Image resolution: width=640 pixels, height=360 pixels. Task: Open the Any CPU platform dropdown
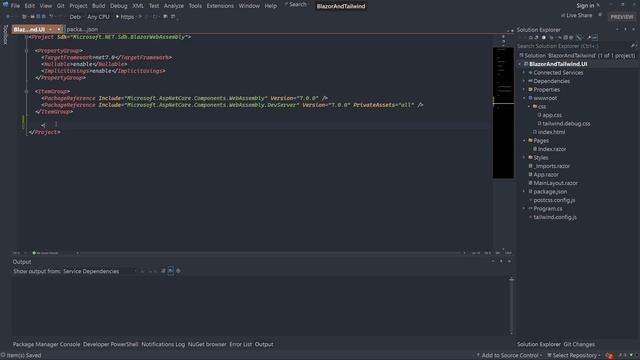pos(98,17)
